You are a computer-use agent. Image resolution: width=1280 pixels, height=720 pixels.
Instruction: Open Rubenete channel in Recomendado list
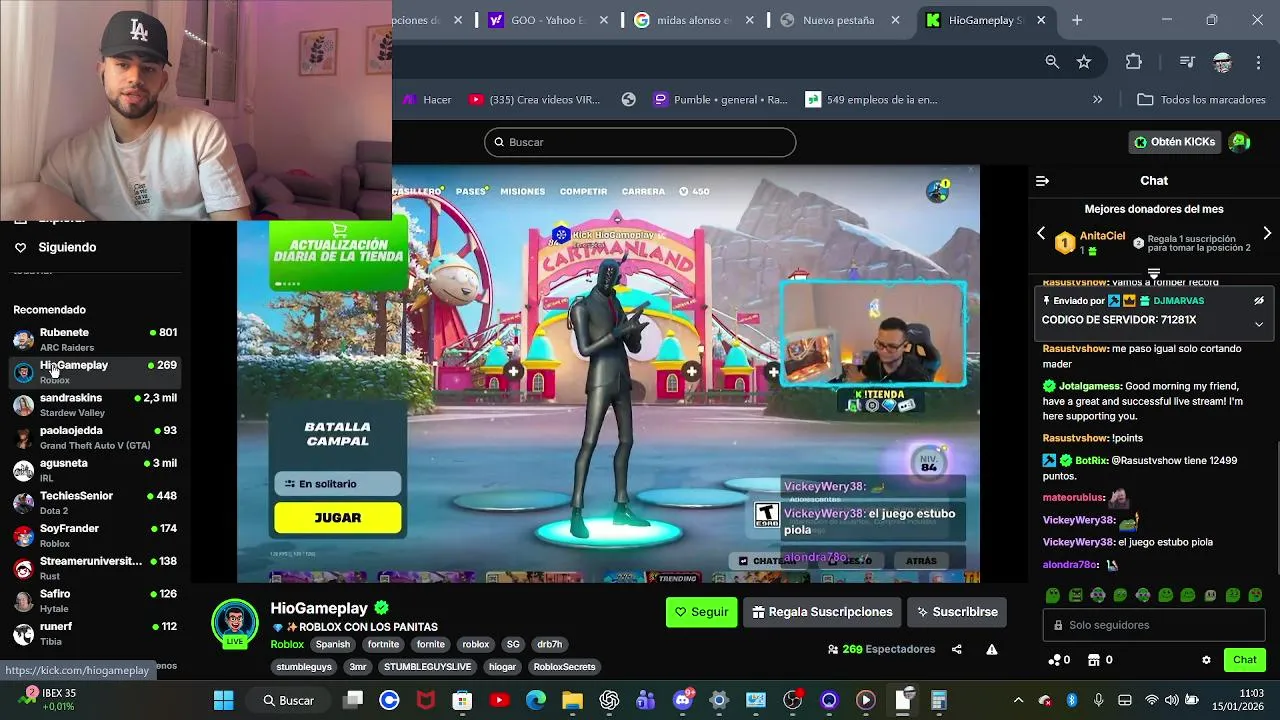[x=95, y=339]
